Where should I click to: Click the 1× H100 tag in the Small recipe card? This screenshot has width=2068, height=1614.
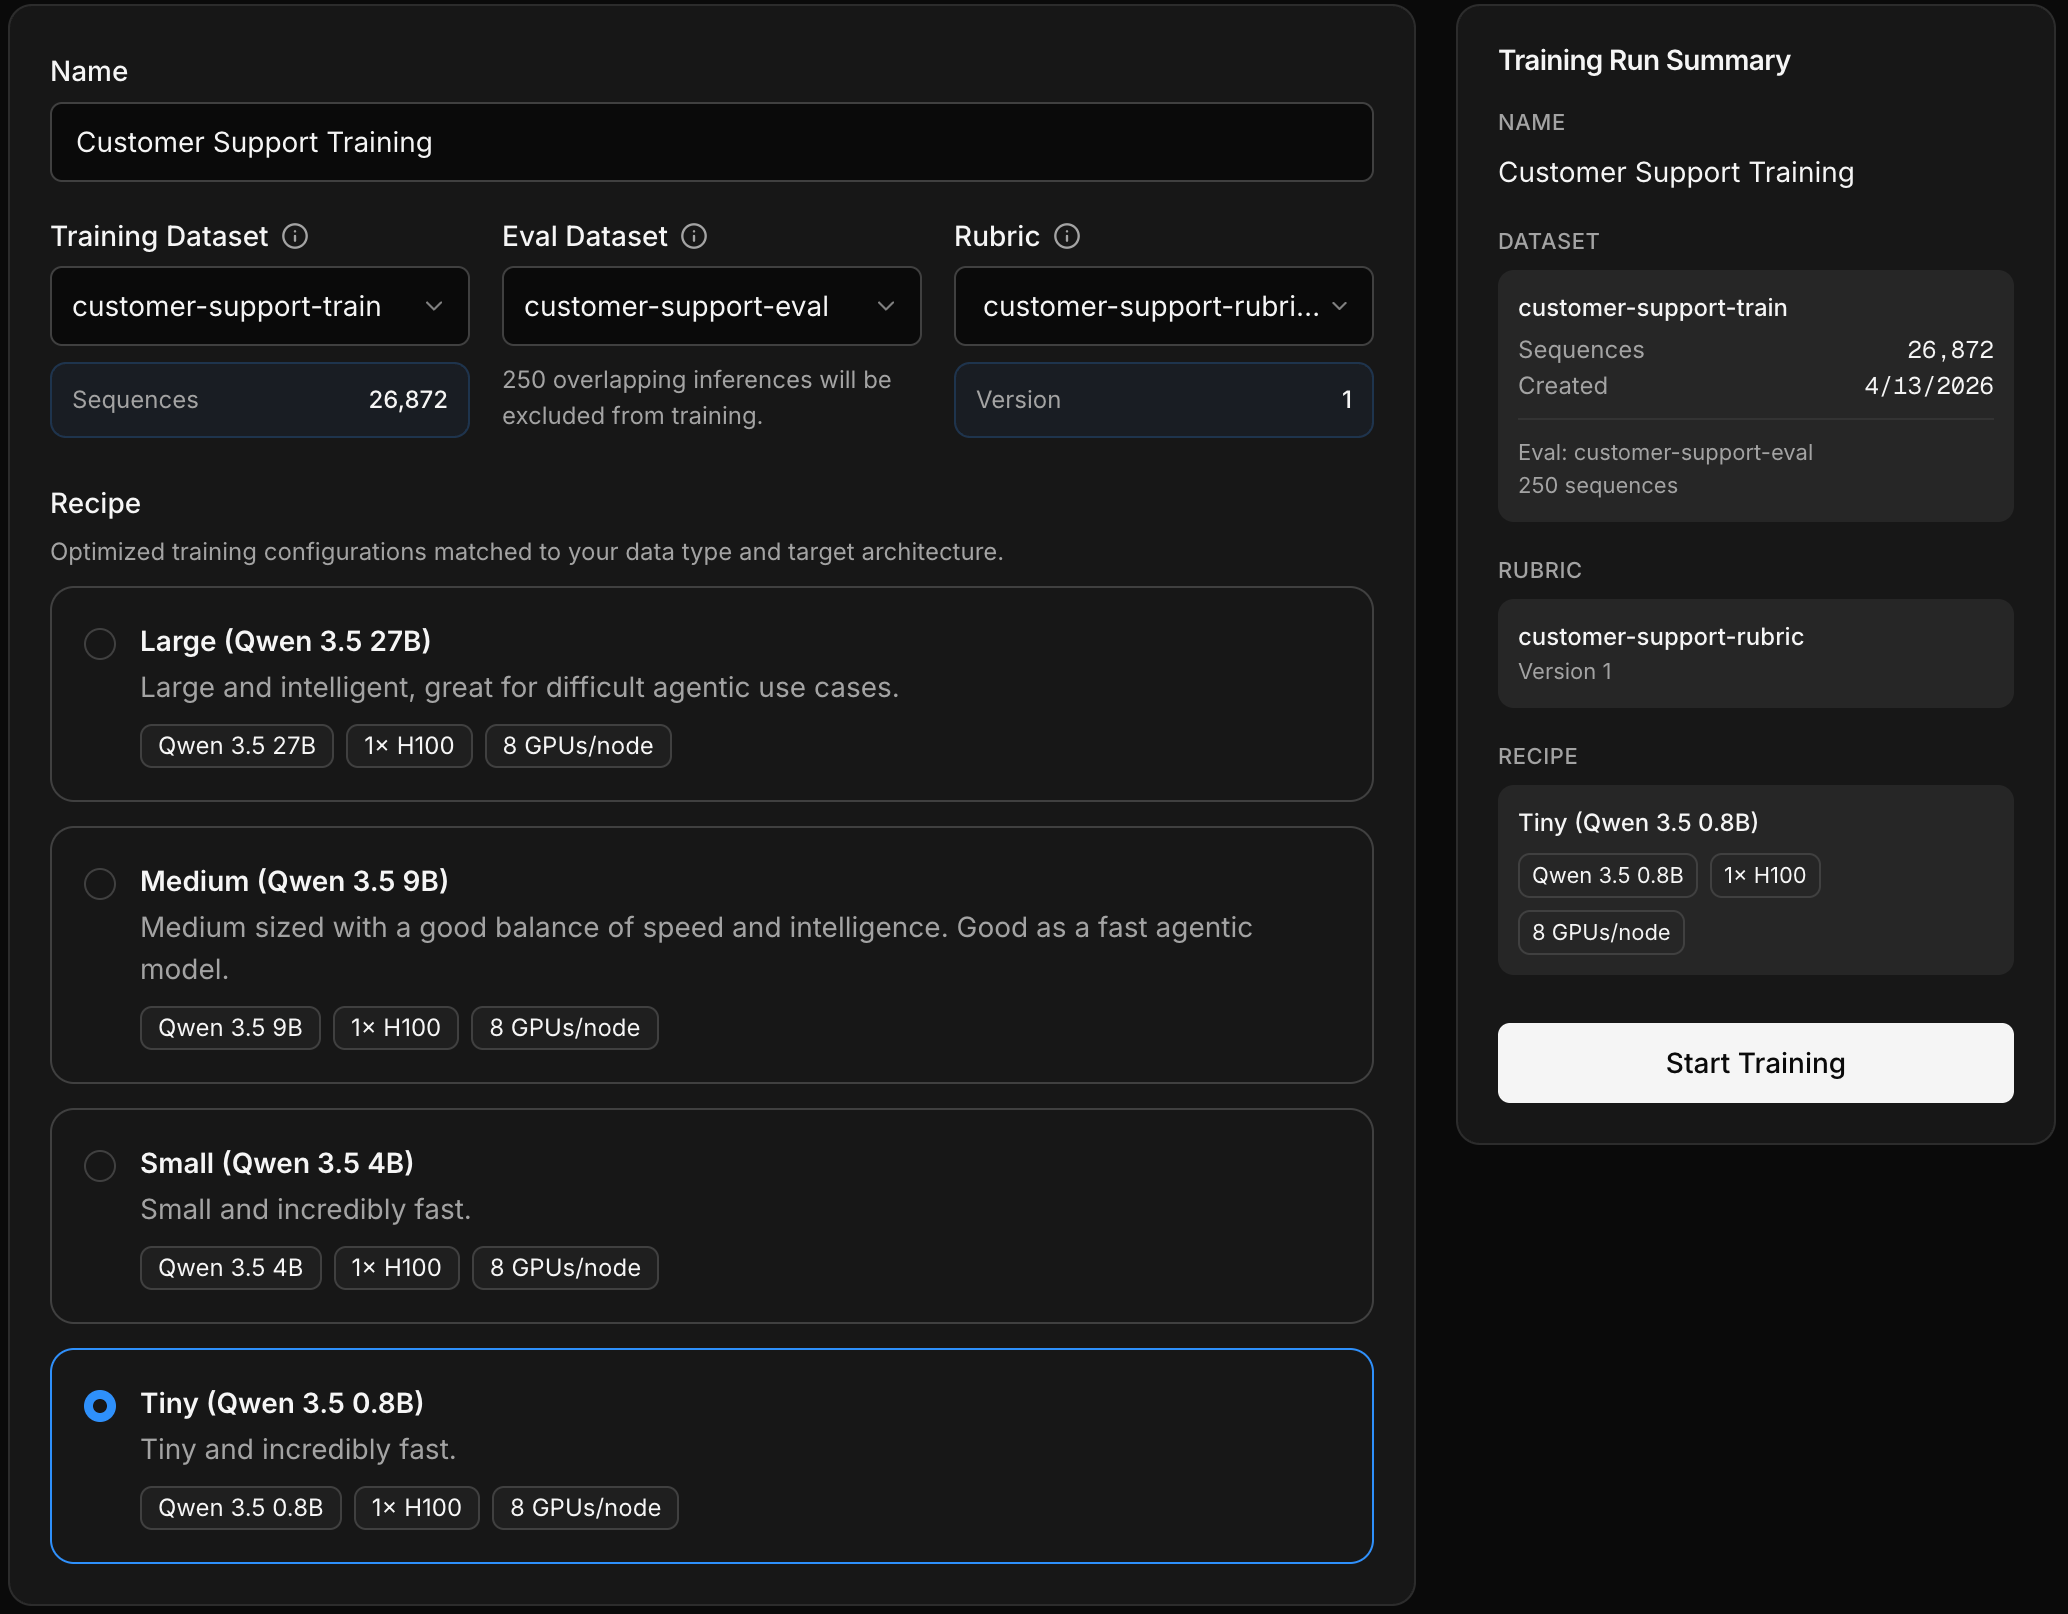(397, 1268)
